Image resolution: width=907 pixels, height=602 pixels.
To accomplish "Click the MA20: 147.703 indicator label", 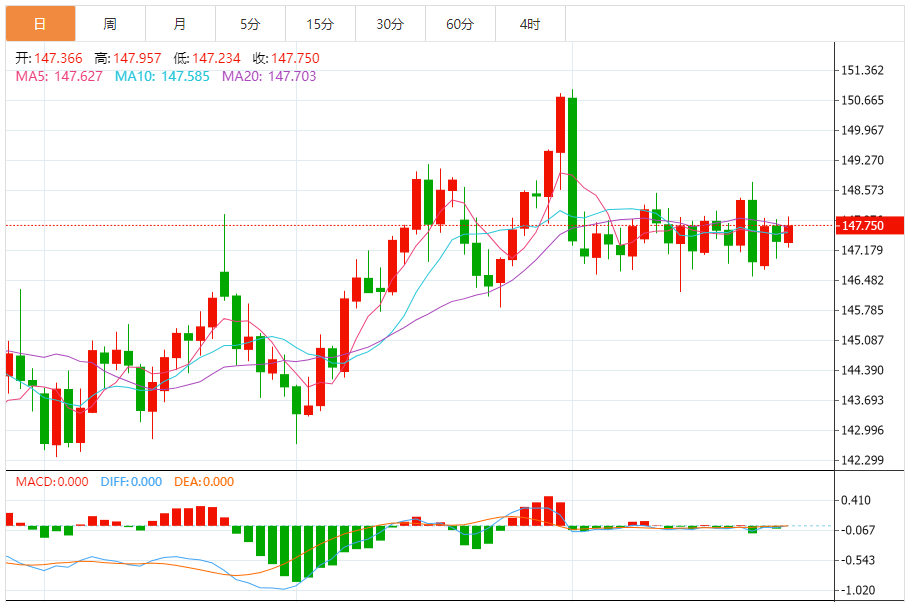I will pos(270,76).
